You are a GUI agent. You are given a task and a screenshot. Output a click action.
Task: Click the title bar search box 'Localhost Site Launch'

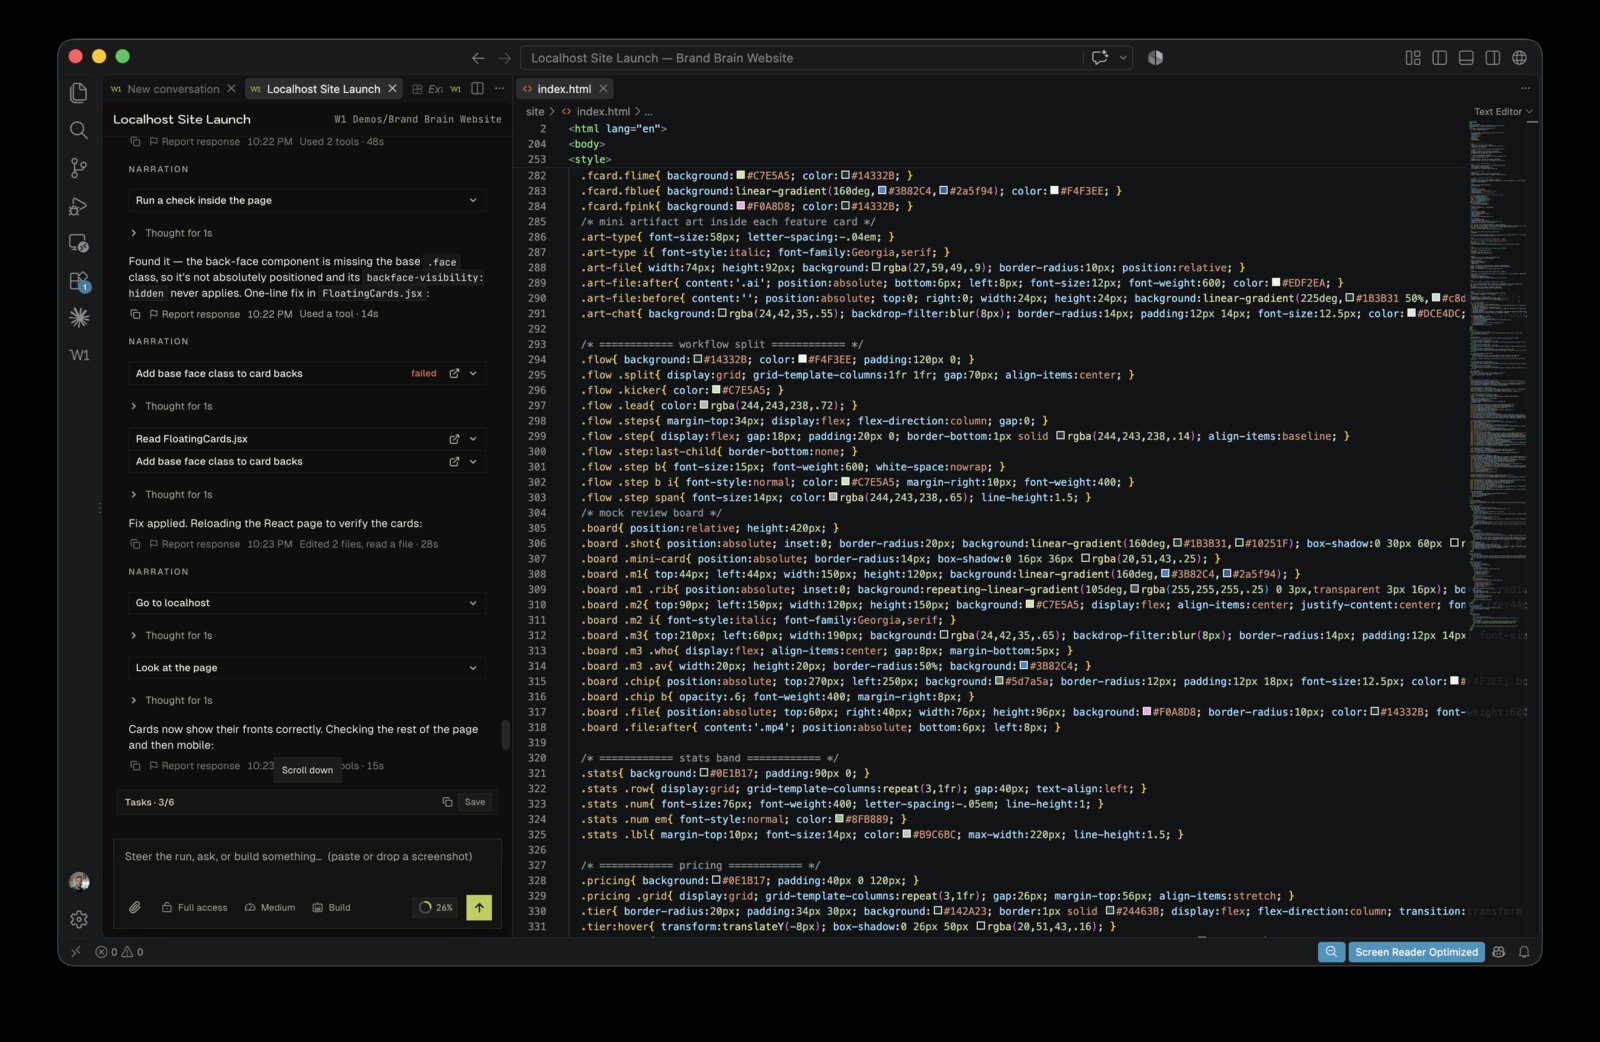tap(801, 58)
